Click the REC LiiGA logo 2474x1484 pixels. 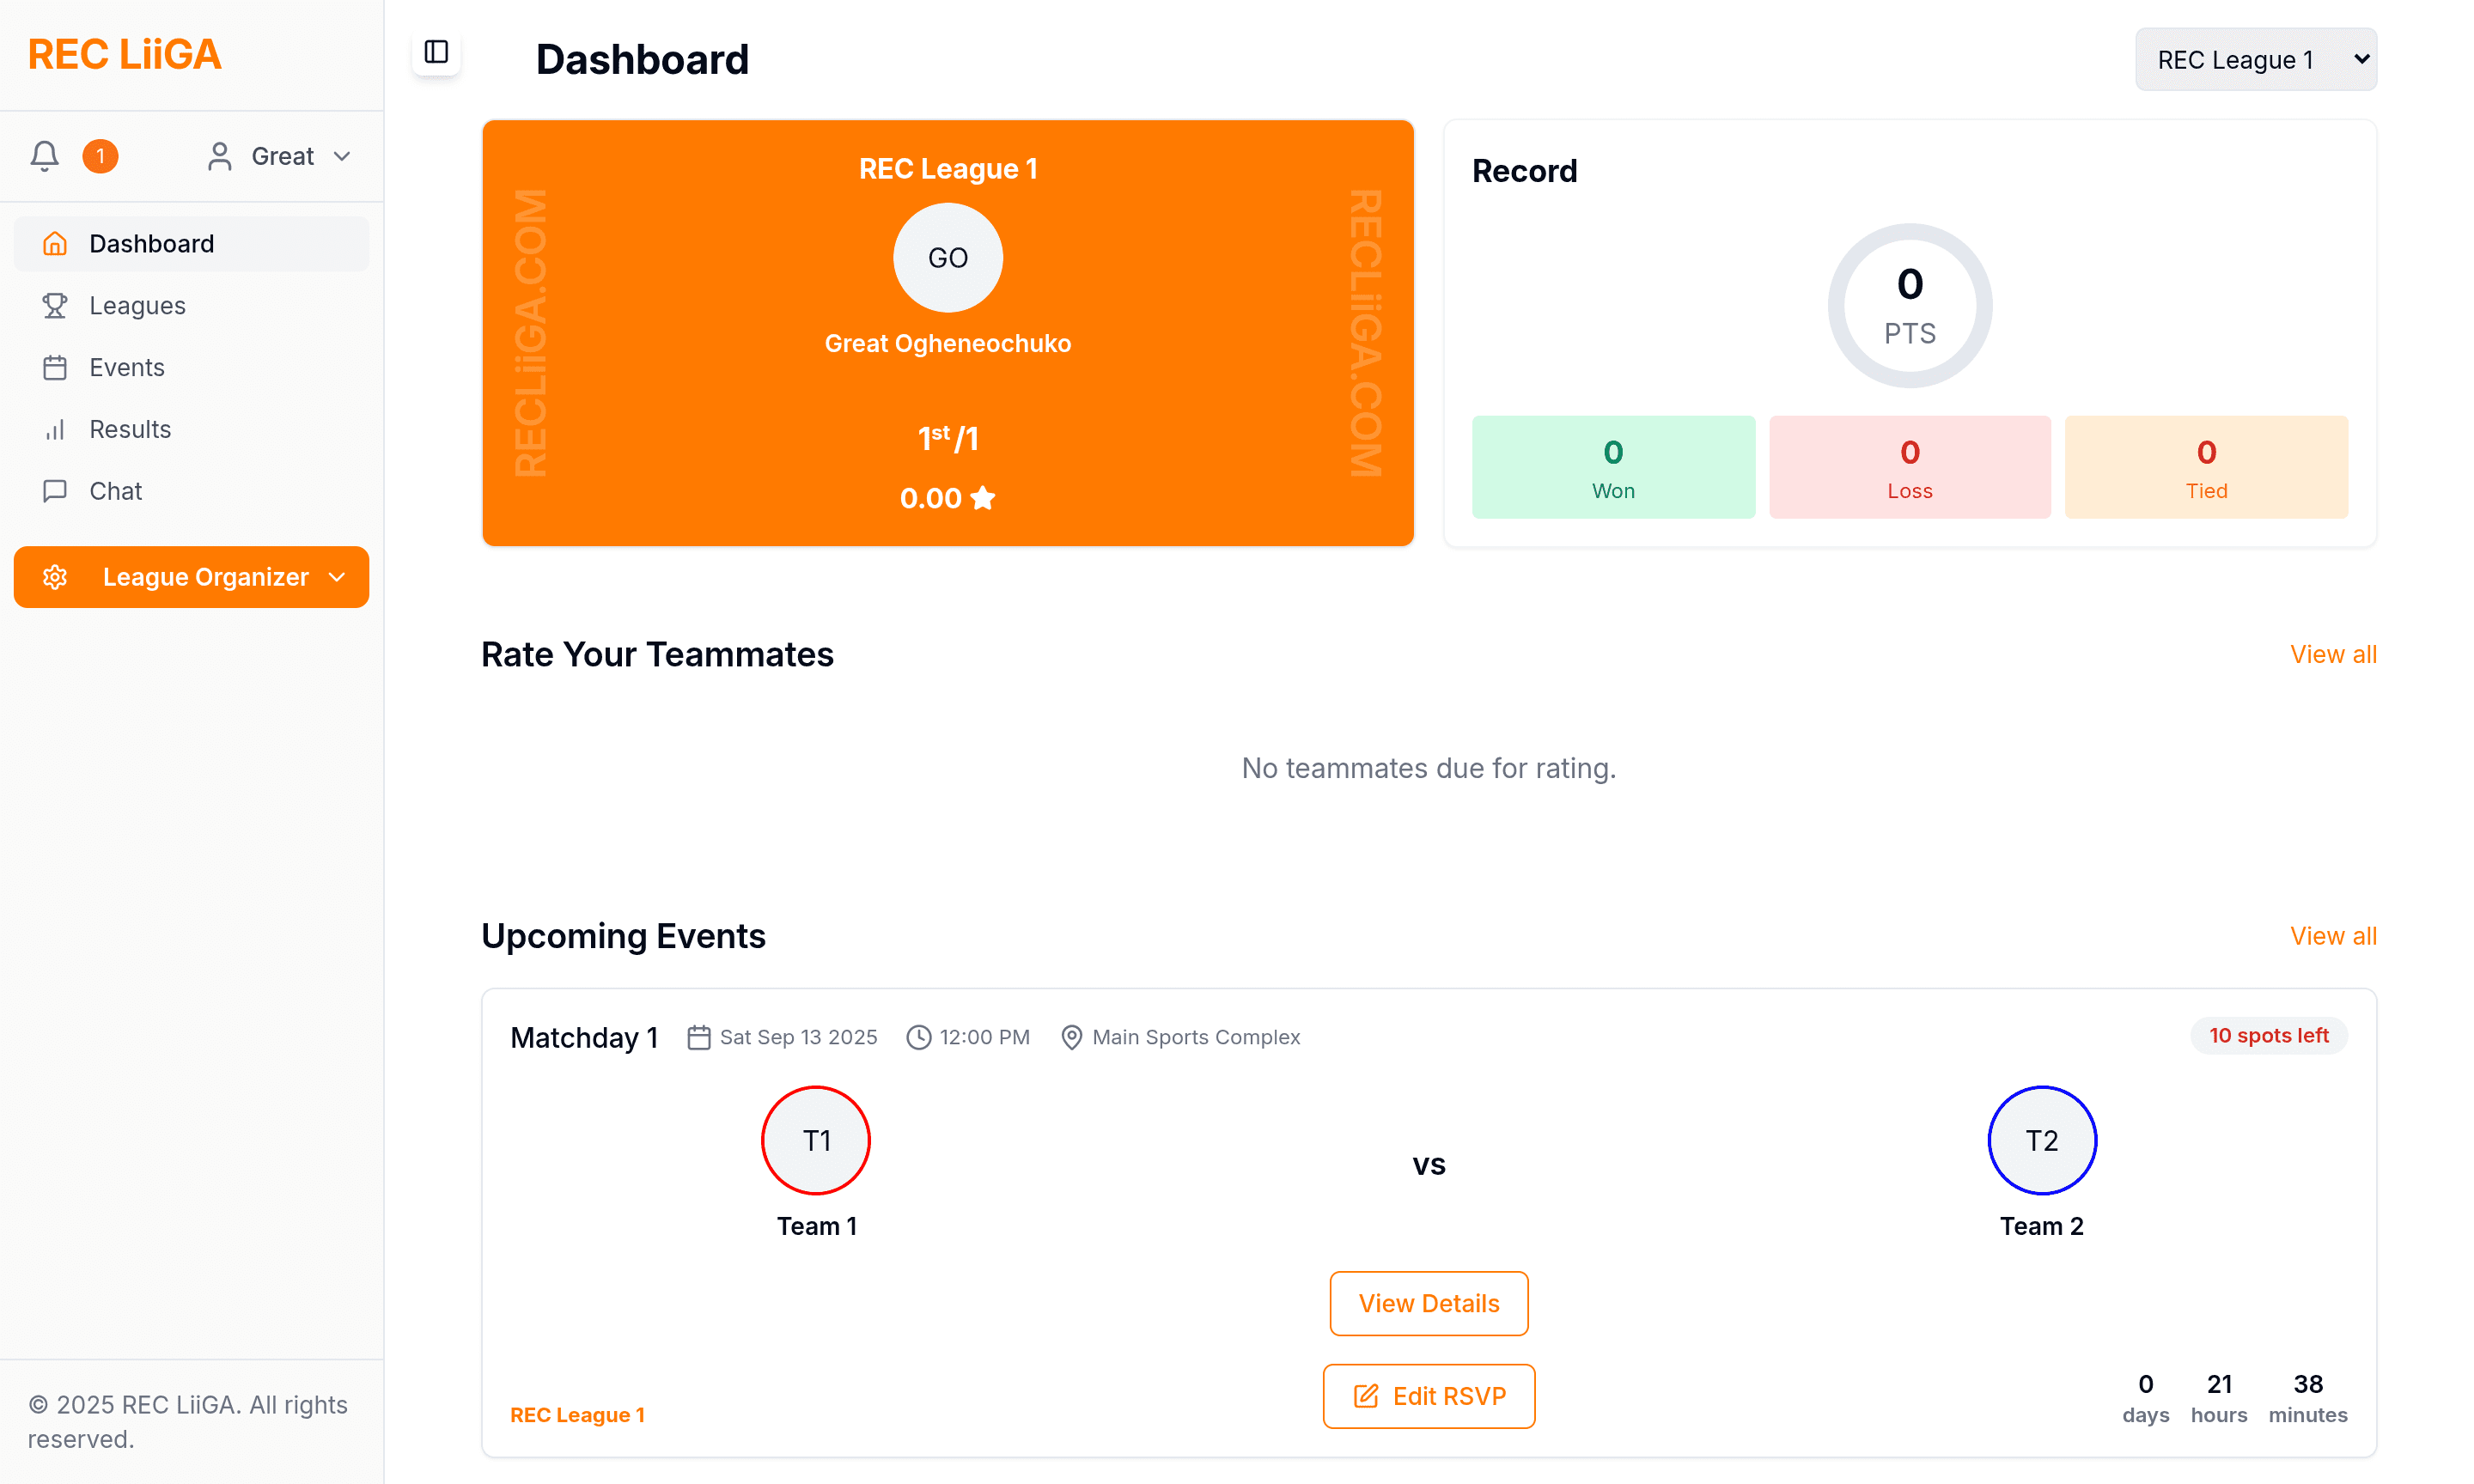click(x=125, y=54)
